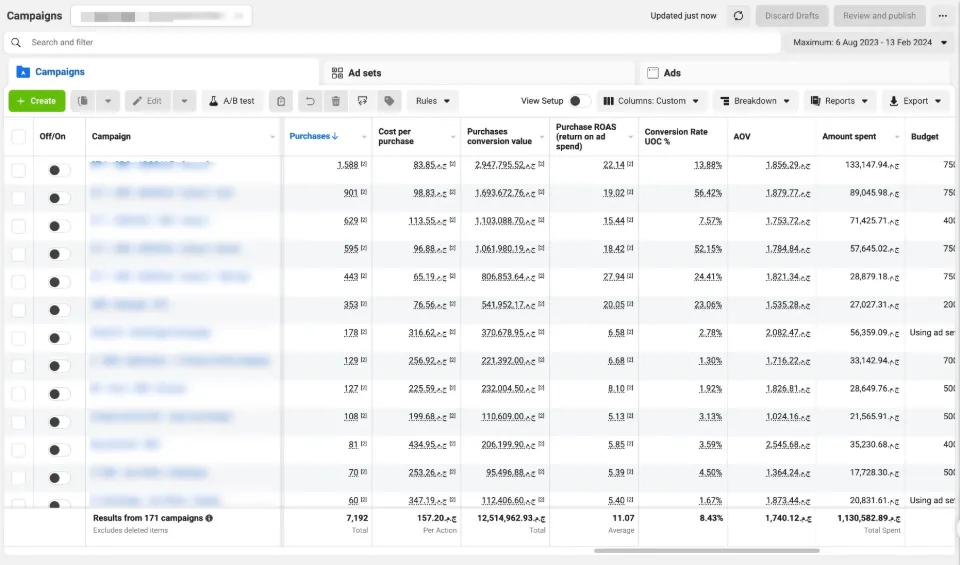Click the 1,856.29 AOV value
960x565 pixels.
[787, 165]
